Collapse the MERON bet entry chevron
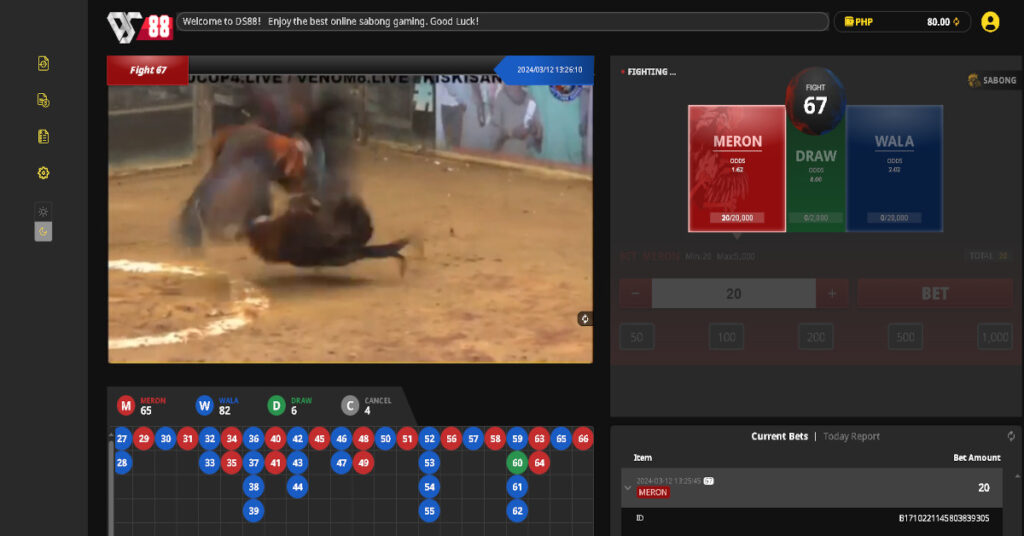 point(627,488)
